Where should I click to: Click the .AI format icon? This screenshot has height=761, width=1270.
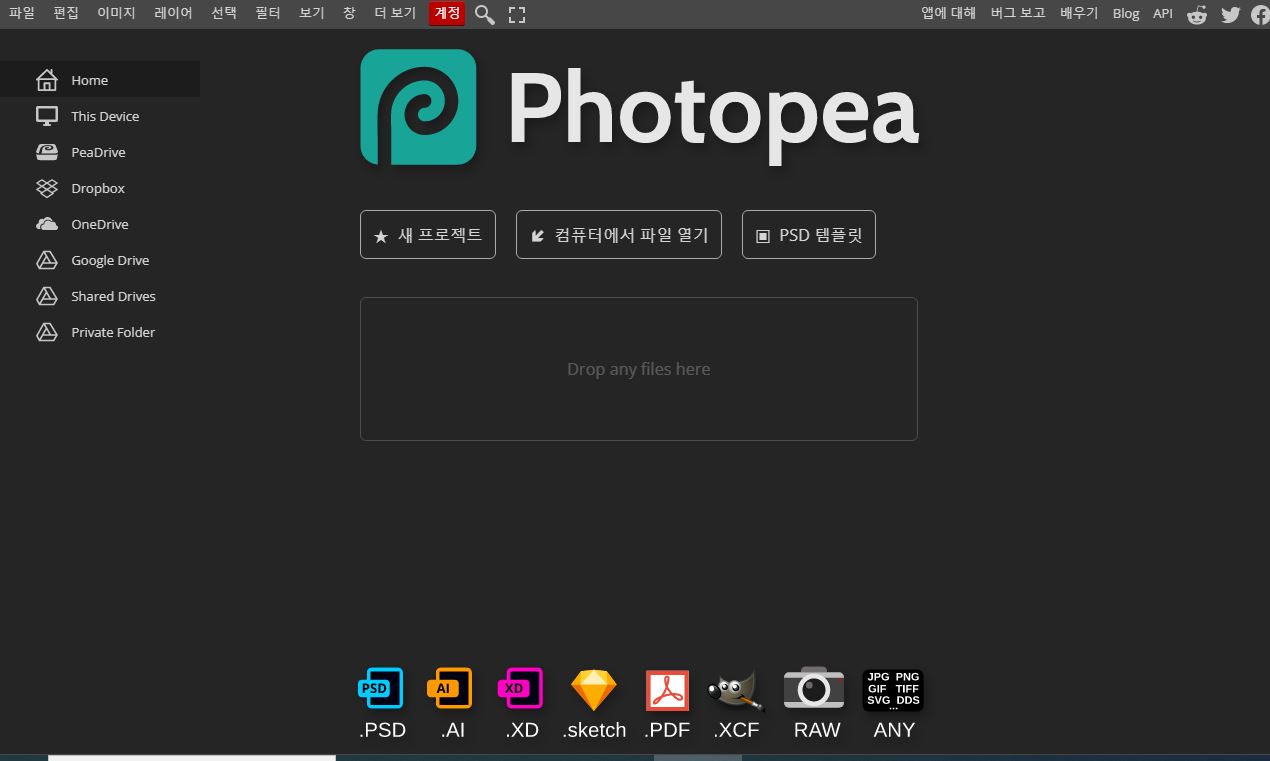450,688
